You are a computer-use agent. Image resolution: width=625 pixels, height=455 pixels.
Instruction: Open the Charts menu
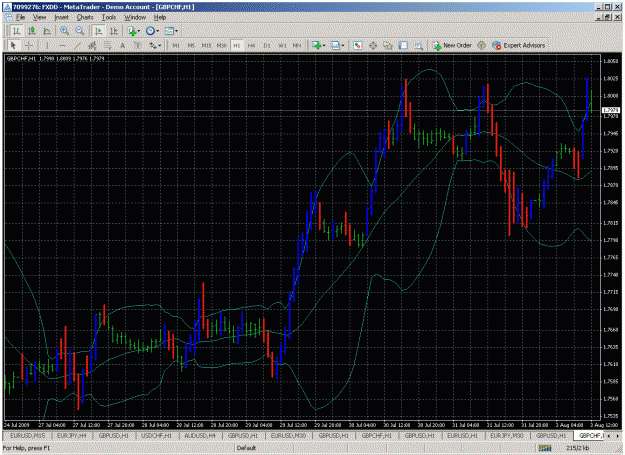point(85,18)
